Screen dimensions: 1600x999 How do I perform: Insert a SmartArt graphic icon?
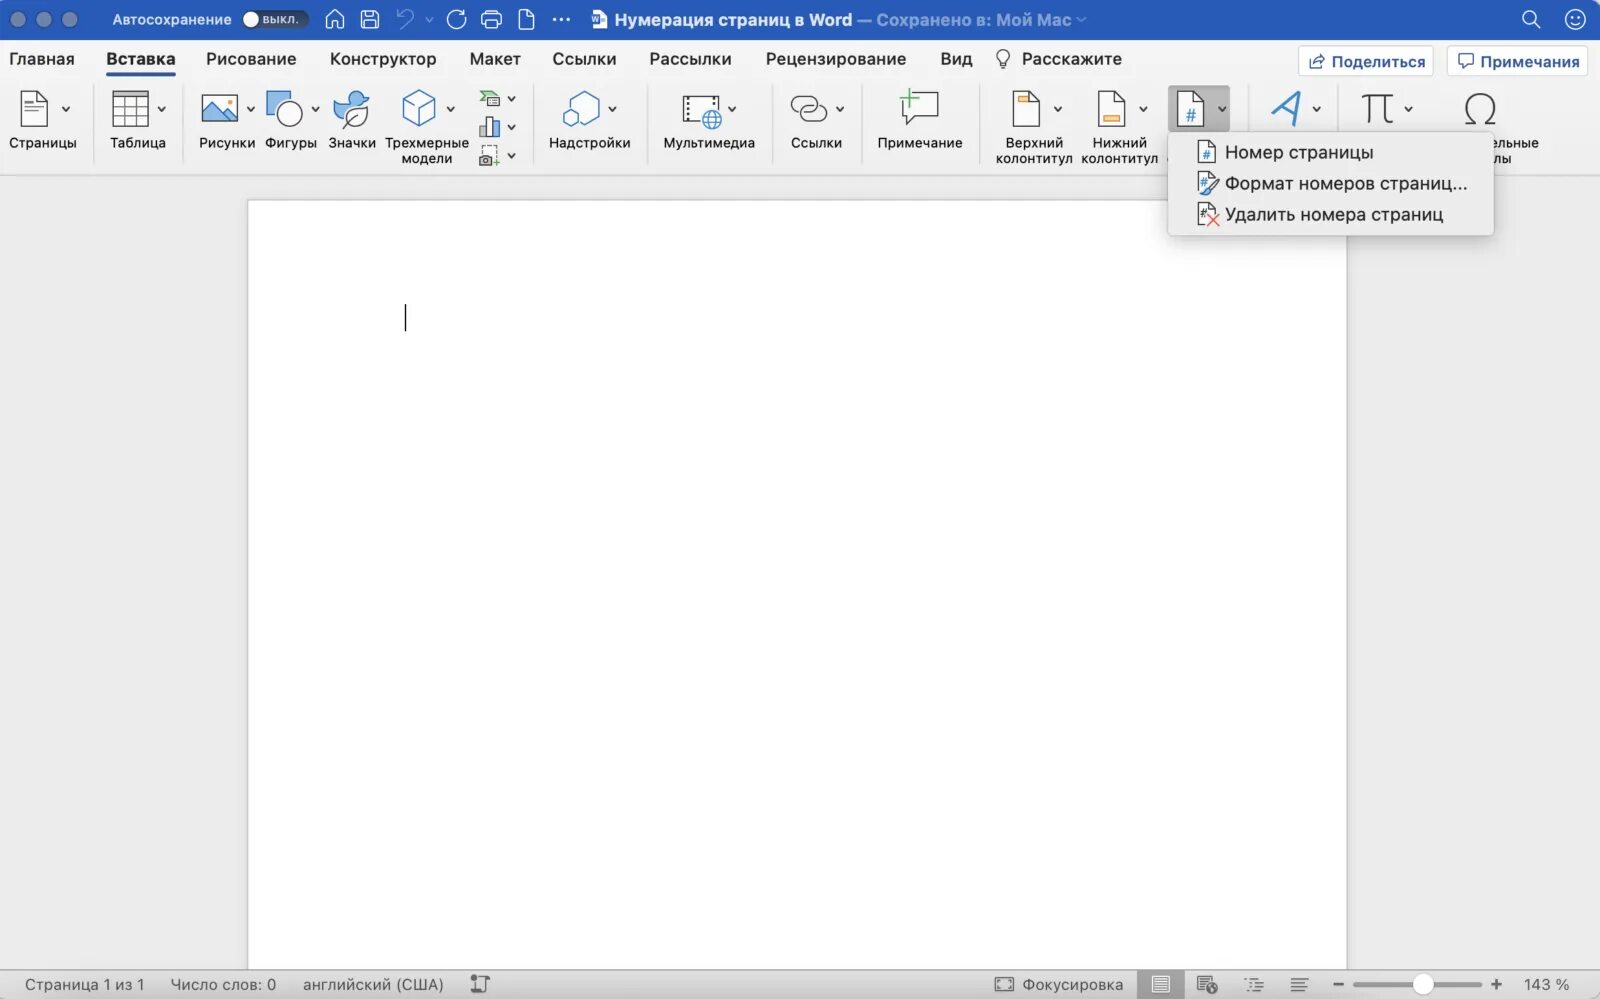point(489,98)
